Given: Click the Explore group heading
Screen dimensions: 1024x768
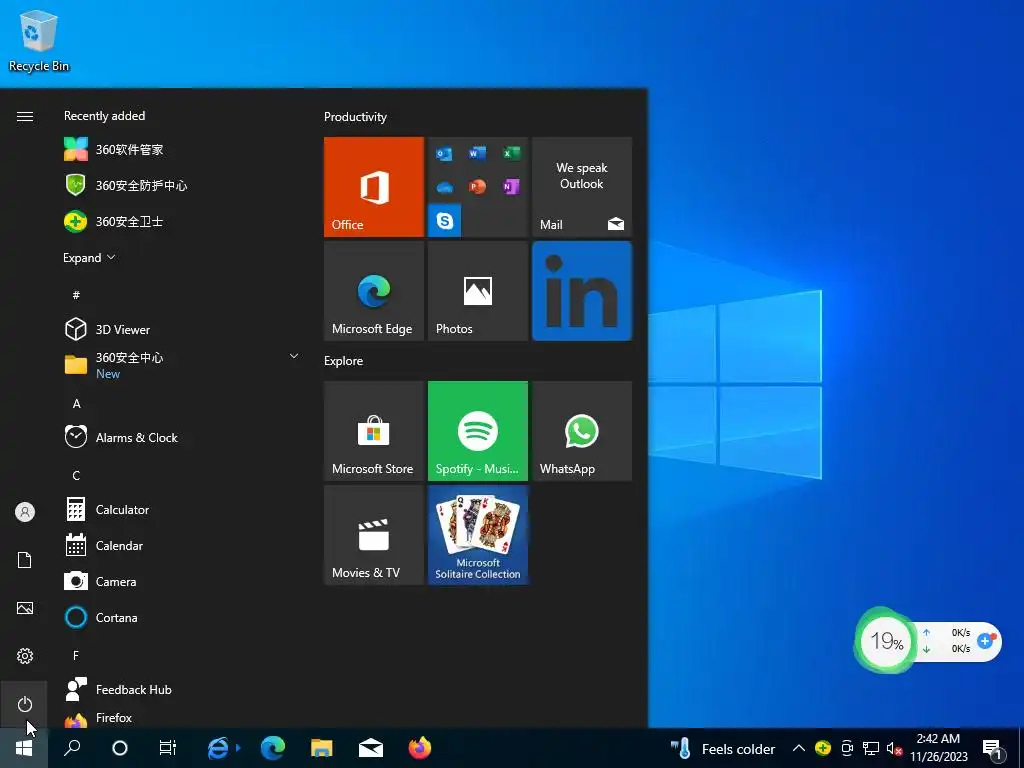Looking at the screenshot, I should [x=344, y=361].
